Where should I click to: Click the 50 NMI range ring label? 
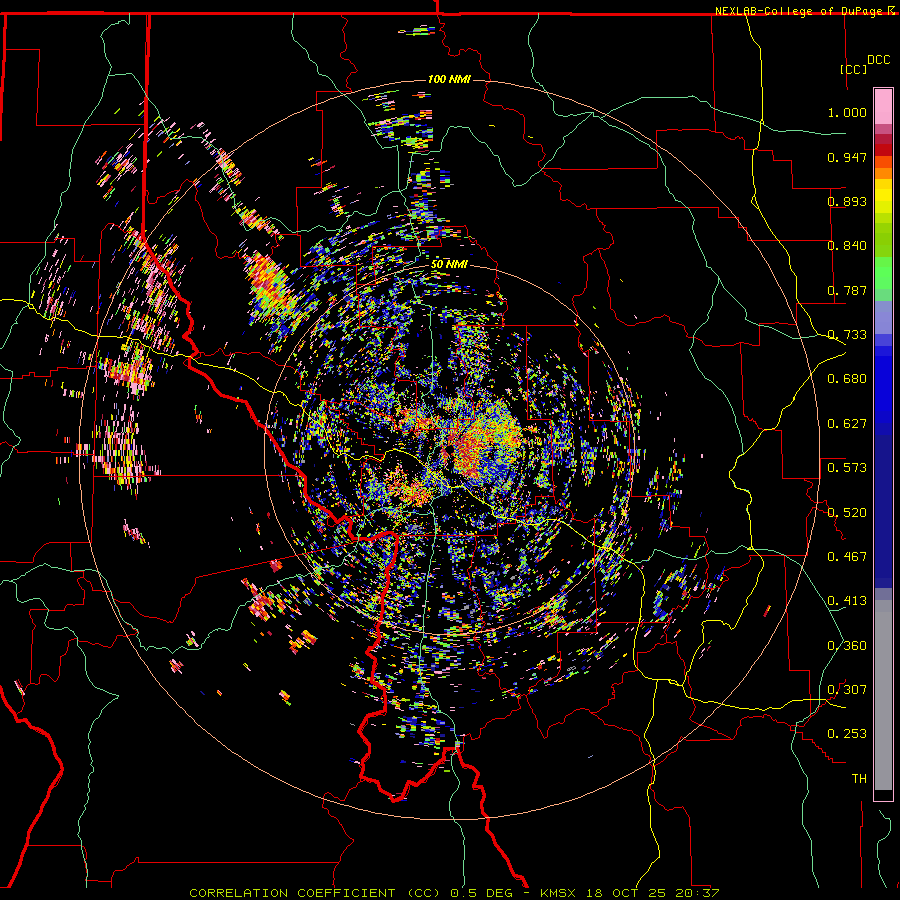(449, 265)
